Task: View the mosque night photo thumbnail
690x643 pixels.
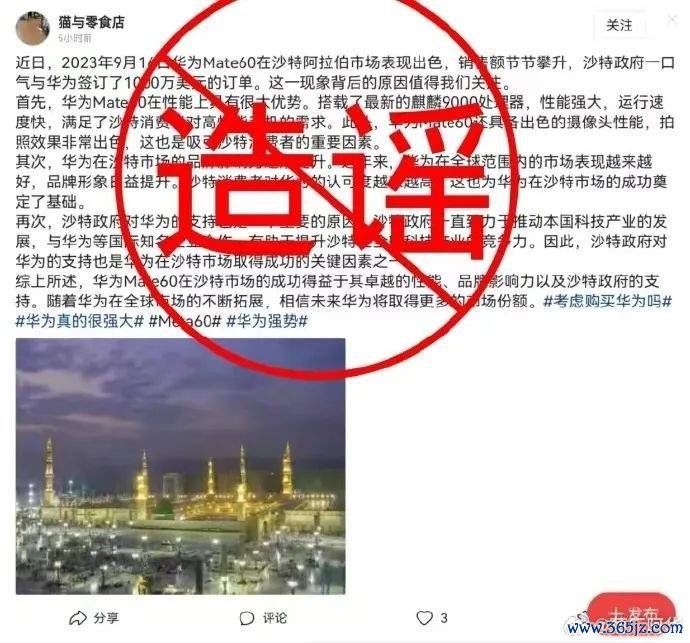Action: click(180, 467)
